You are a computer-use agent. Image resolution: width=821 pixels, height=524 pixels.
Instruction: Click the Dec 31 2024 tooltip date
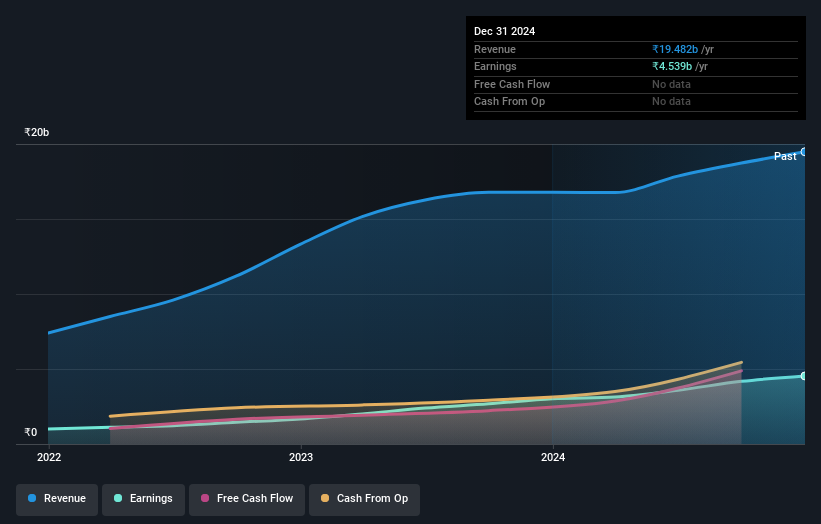tap(504, 31)
